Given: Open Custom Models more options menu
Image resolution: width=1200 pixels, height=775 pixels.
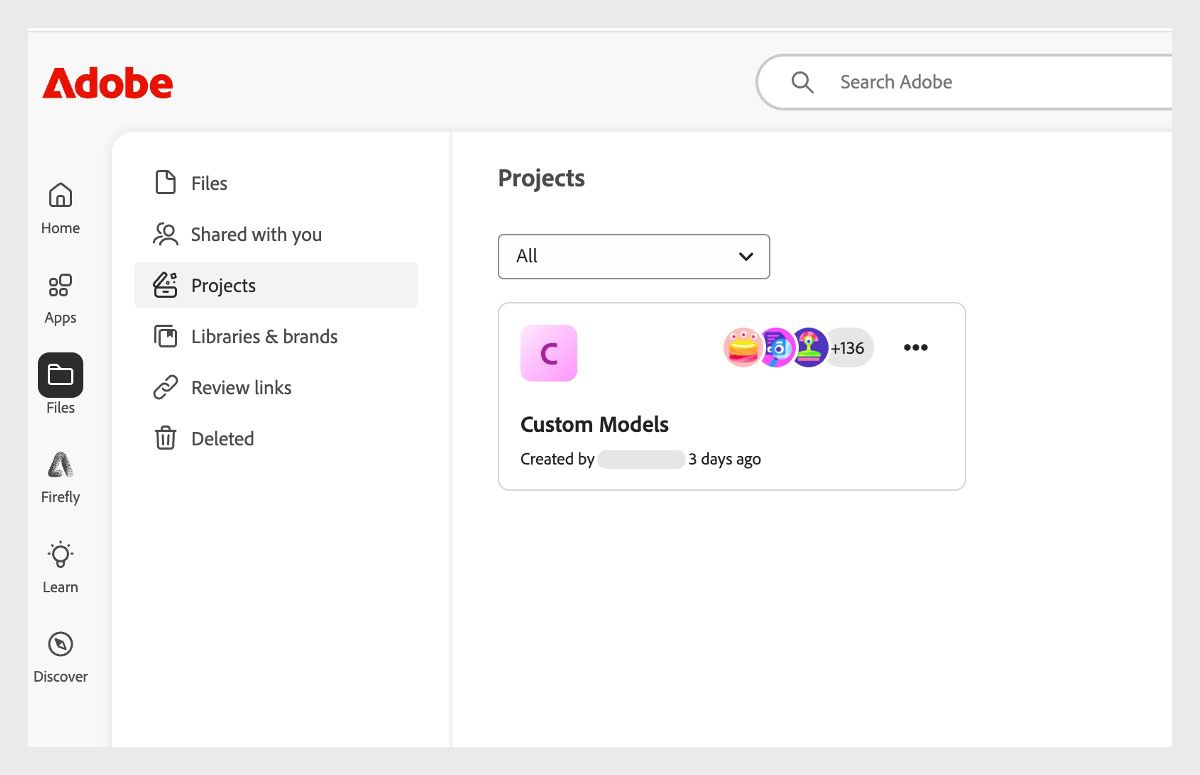Looking at the screenshot, I should (915, 348).
